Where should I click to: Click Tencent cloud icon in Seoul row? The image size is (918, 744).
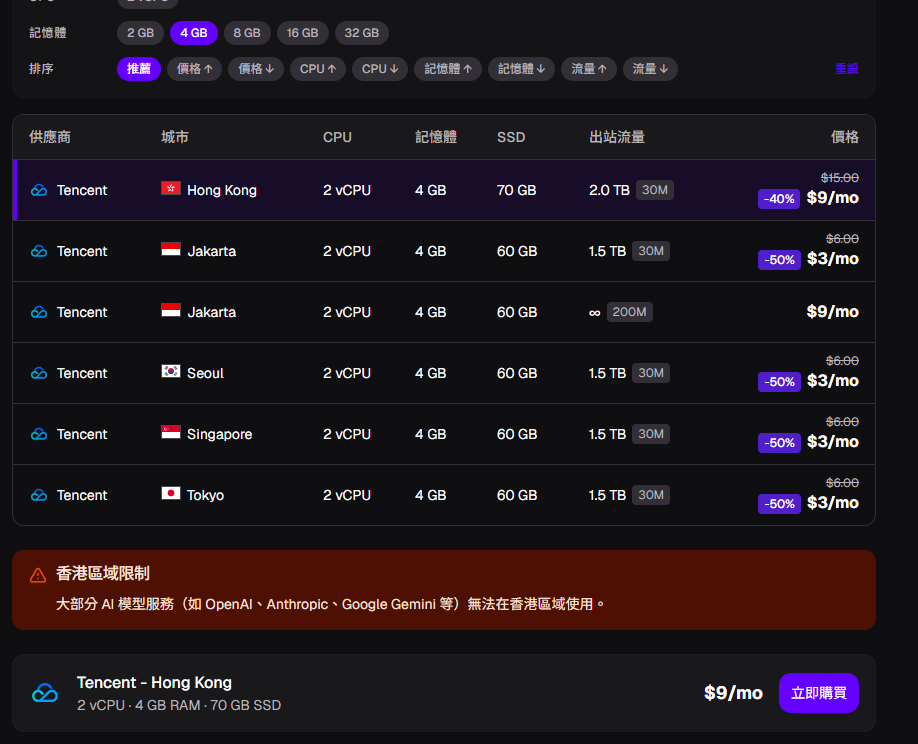click(39, 373)
